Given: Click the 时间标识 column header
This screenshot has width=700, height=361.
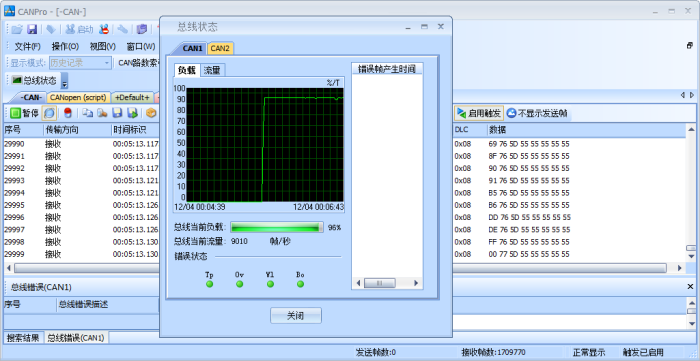Looking at the screenshot, I should coord(135,130).
